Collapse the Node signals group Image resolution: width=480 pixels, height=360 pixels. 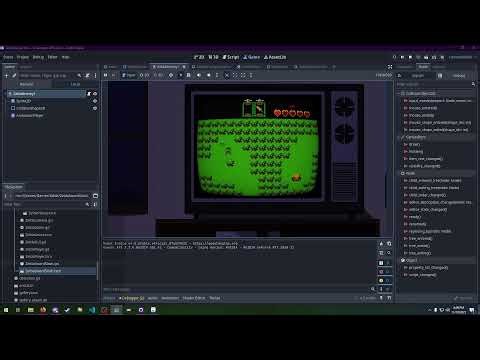(399, 173)
